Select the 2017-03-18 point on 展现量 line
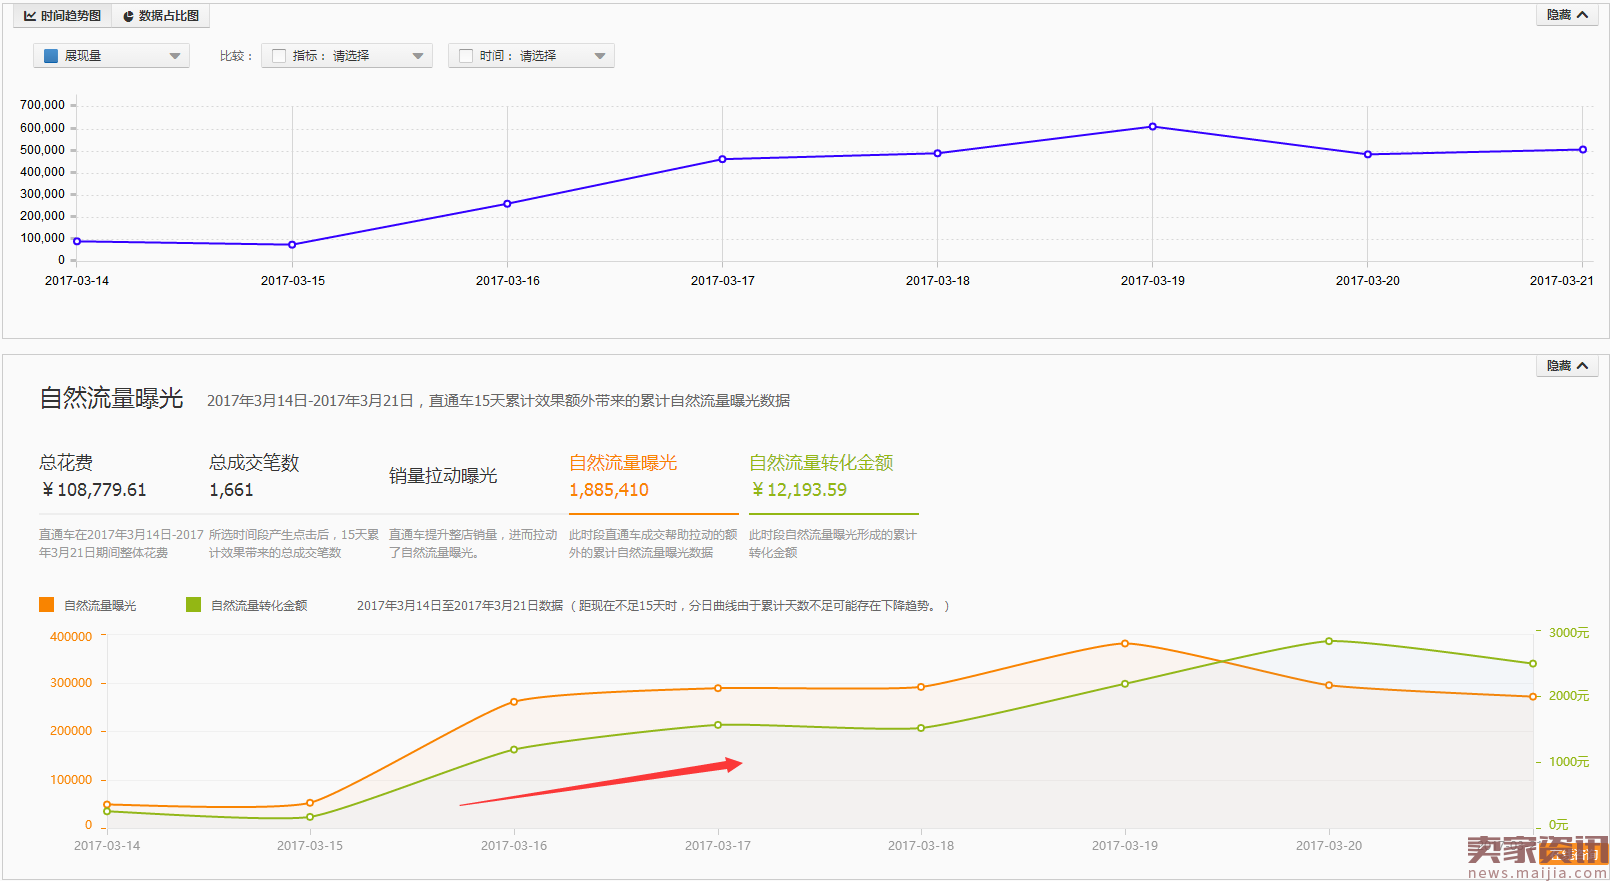The width and height of the screenshot is (1610, 881). pyautogui.click(x=937, y=153)
